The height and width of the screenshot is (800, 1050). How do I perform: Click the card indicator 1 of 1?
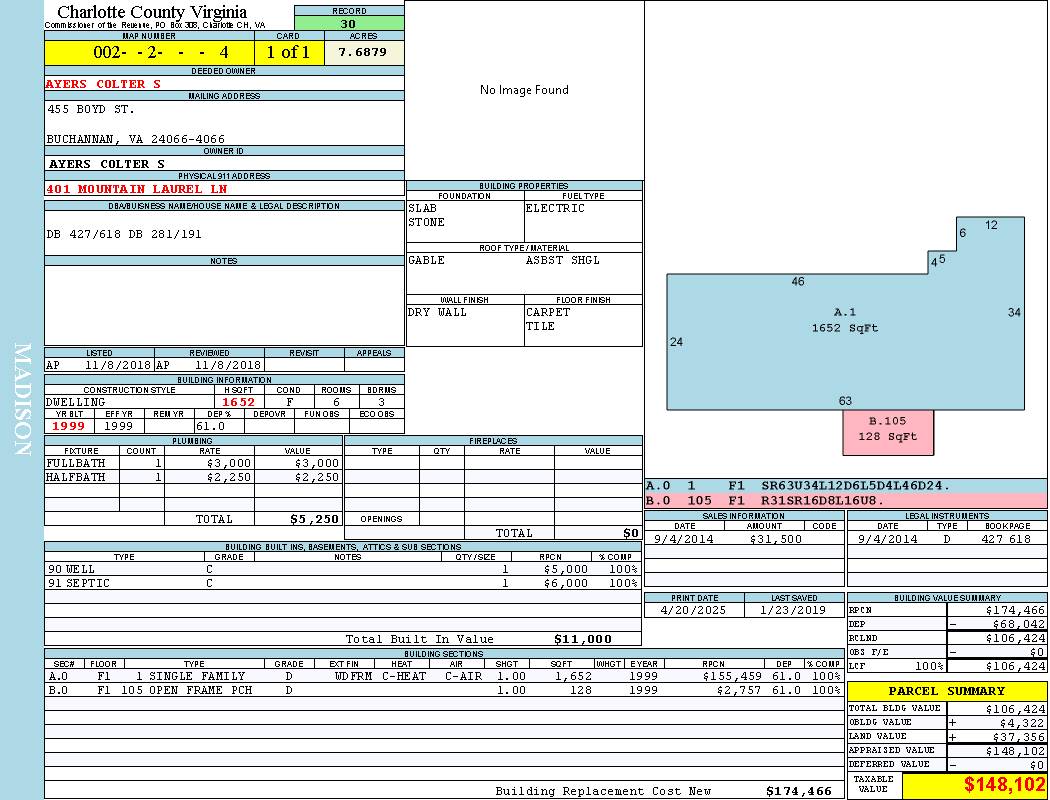coord(289,52)
